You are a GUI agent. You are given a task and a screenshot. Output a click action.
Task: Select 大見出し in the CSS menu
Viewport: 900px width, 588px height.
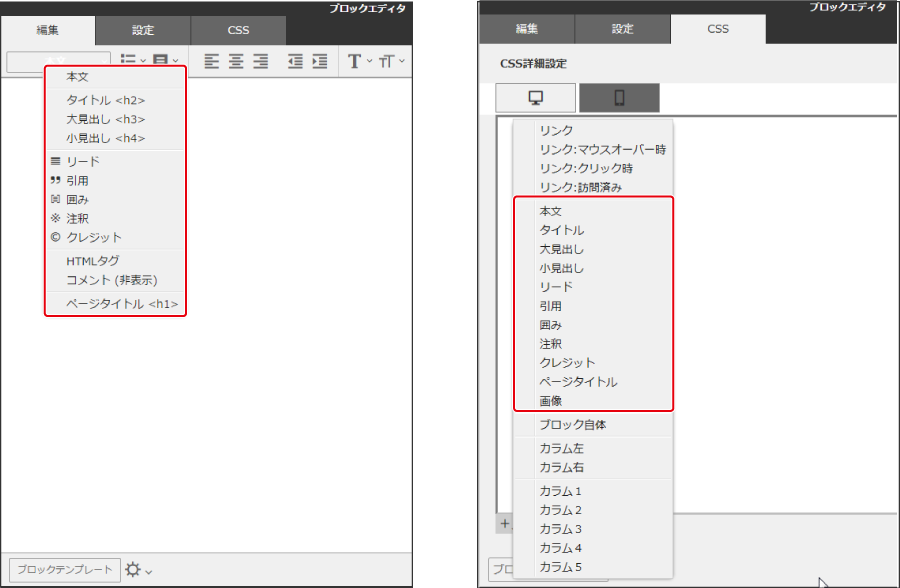[x=593, y=249]
